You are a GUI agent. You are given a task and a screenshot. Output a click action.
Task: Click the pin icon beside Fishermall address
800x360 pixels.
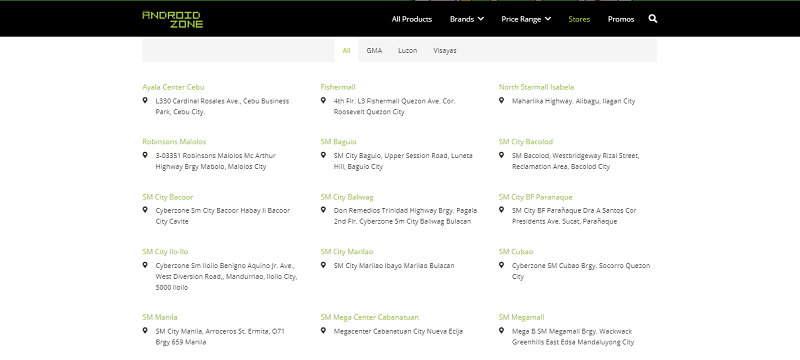(x=323, y=100)
